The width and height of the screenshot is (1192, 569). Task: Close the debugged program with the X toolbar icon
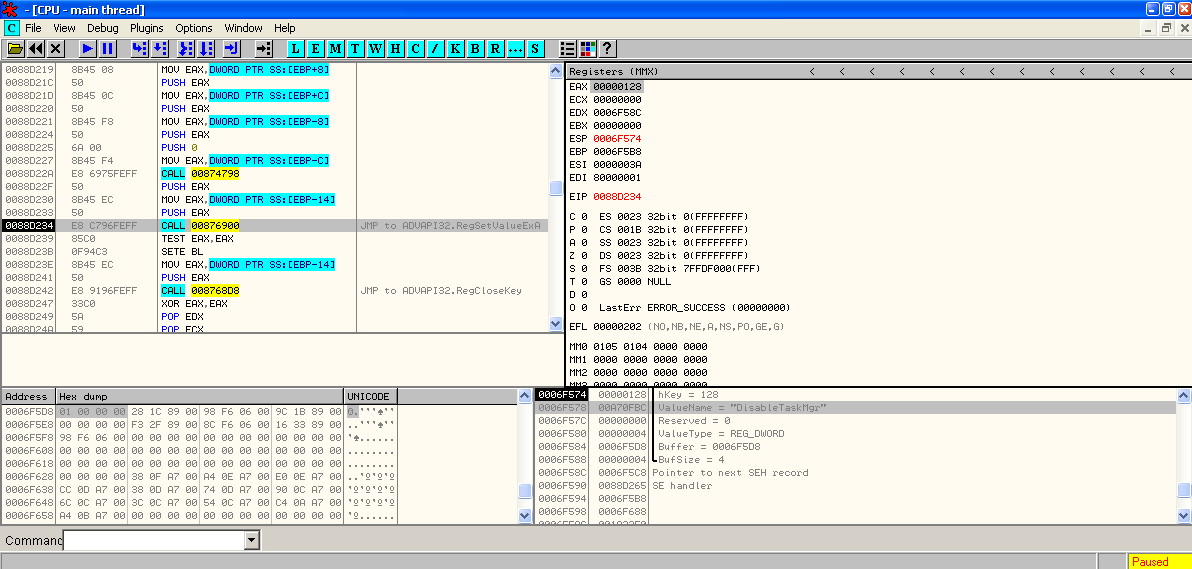point(55,49)
